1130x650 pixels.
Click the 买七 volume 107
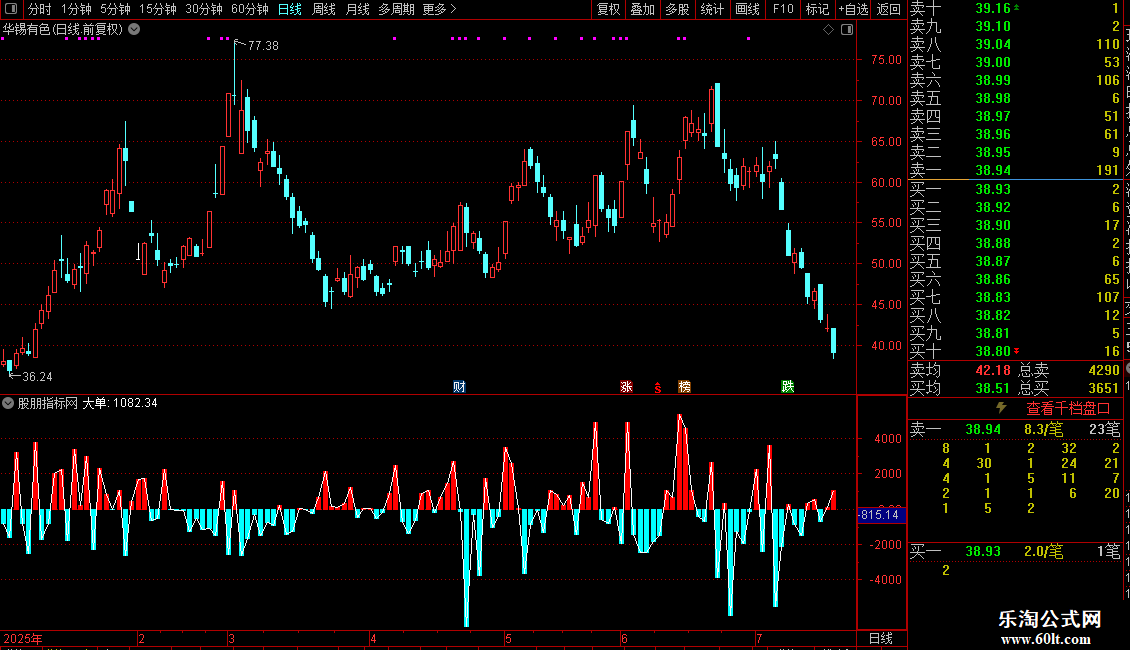pyautogui.click(x=1108, y=297)
